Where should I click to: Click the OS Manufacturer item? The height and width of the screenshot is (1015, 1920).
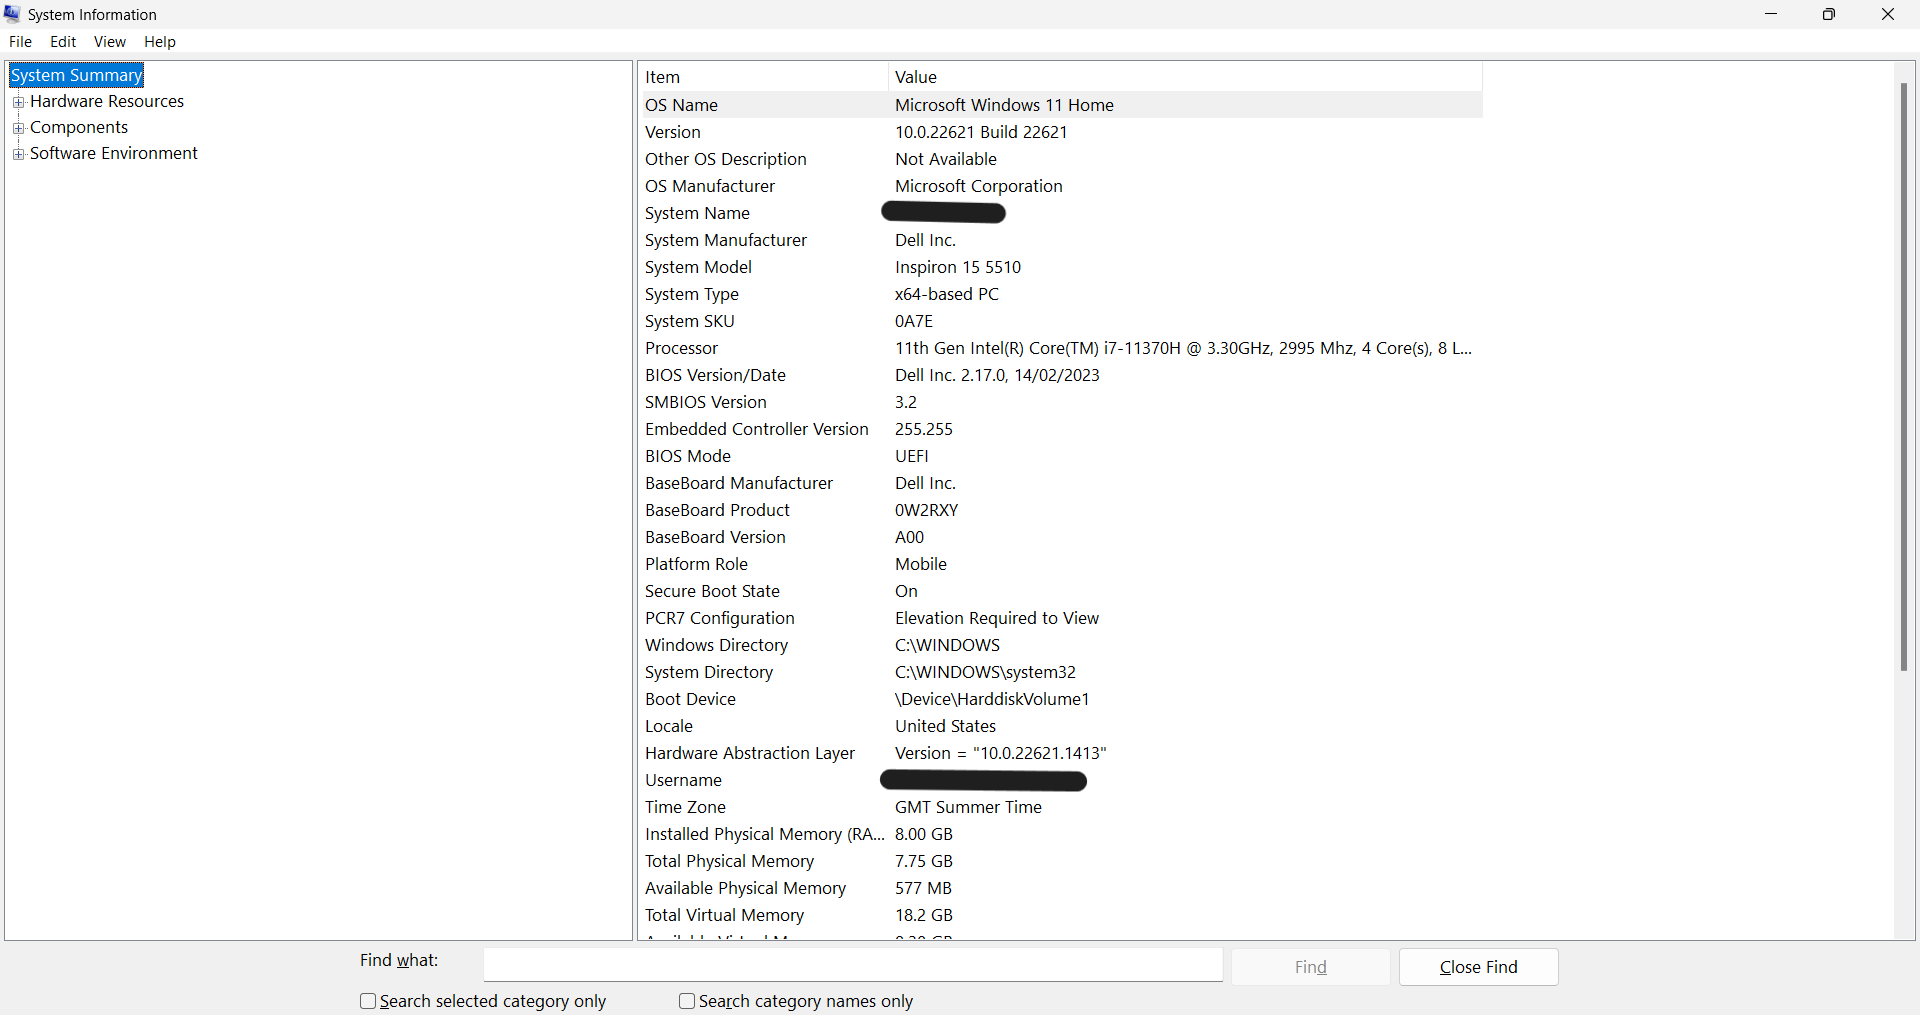coord(710,186)
